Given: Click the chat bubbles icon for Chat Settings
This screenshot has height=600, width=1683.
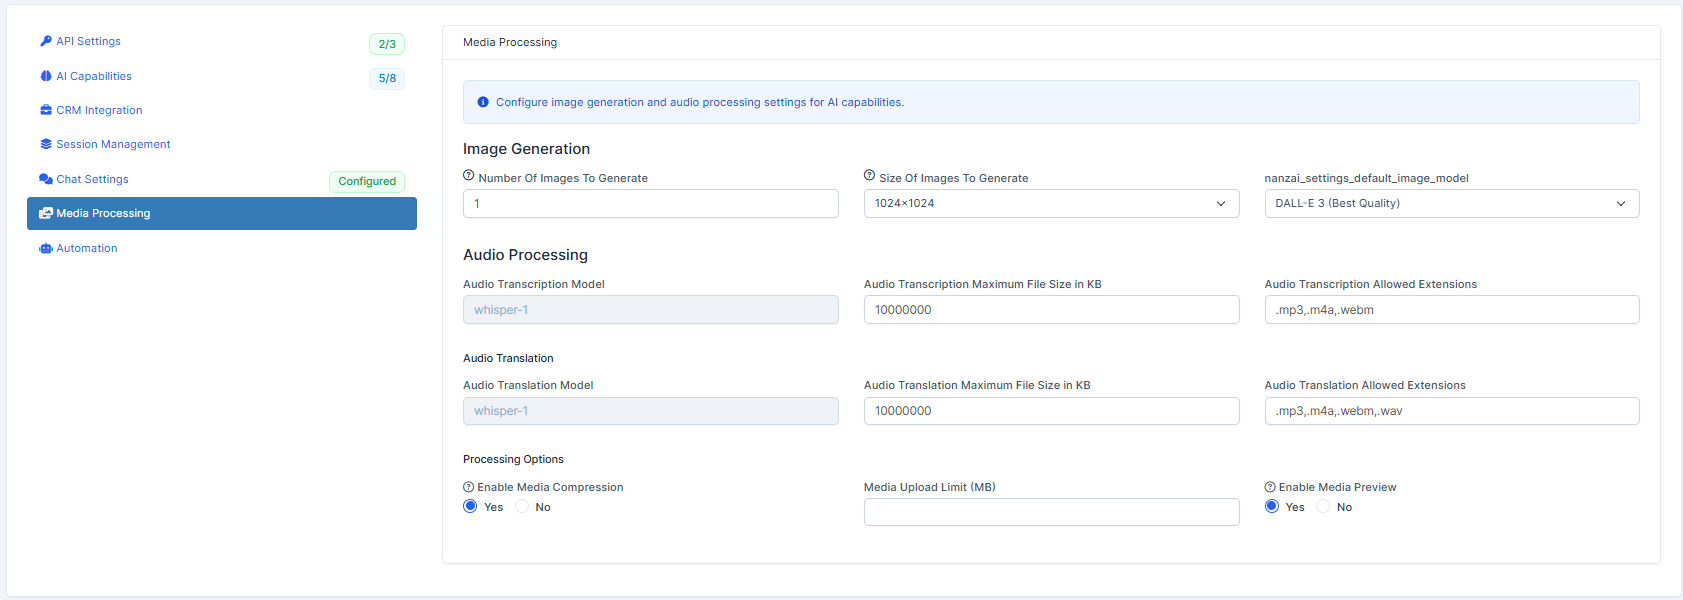Looking at the screenshot, I should [46, 179].
